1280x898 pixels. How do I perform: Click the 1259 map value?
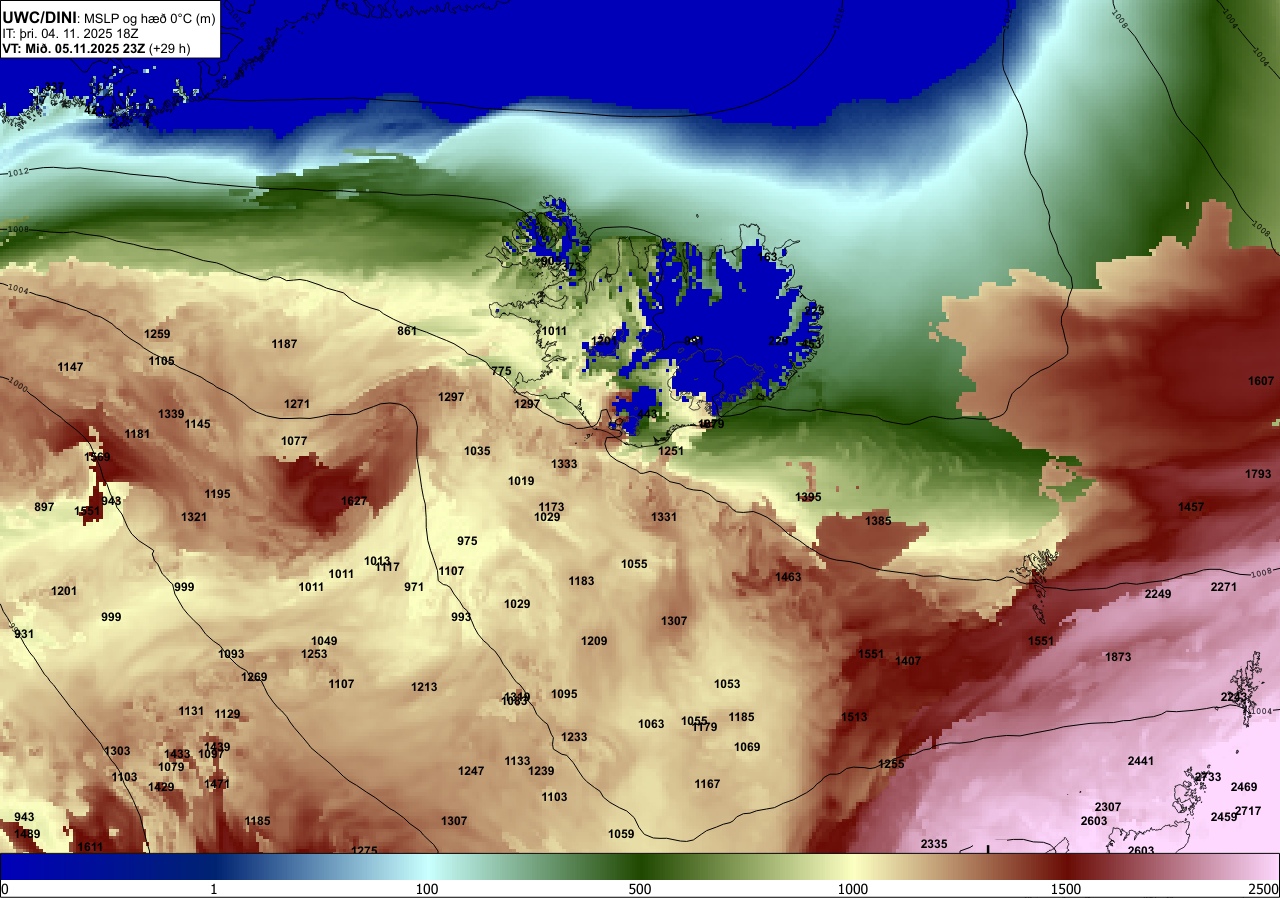(157, 334)
